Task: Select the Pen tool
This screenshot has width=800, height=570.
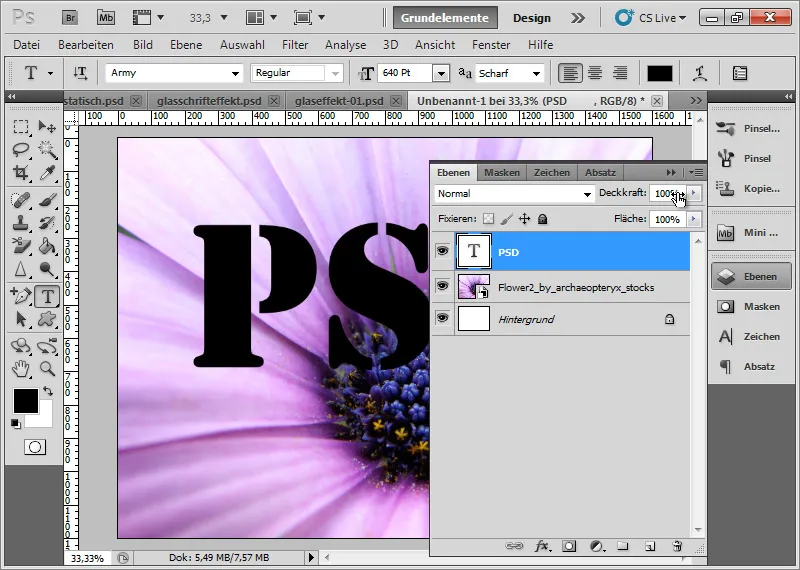Action: click(x=21, y=296)
